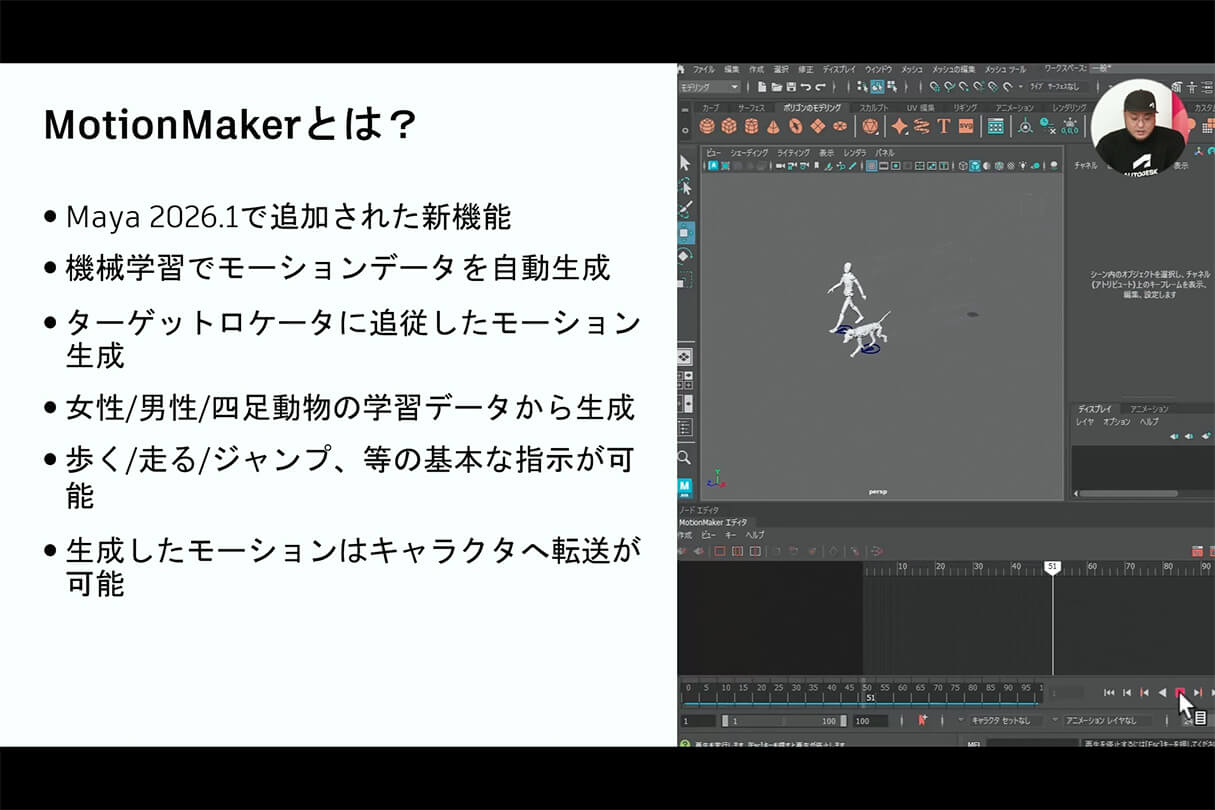Click the SVG import shelf icon
Image resolution: width=1215 pixels, height=810 pixels.
click(x=965, y=126)
